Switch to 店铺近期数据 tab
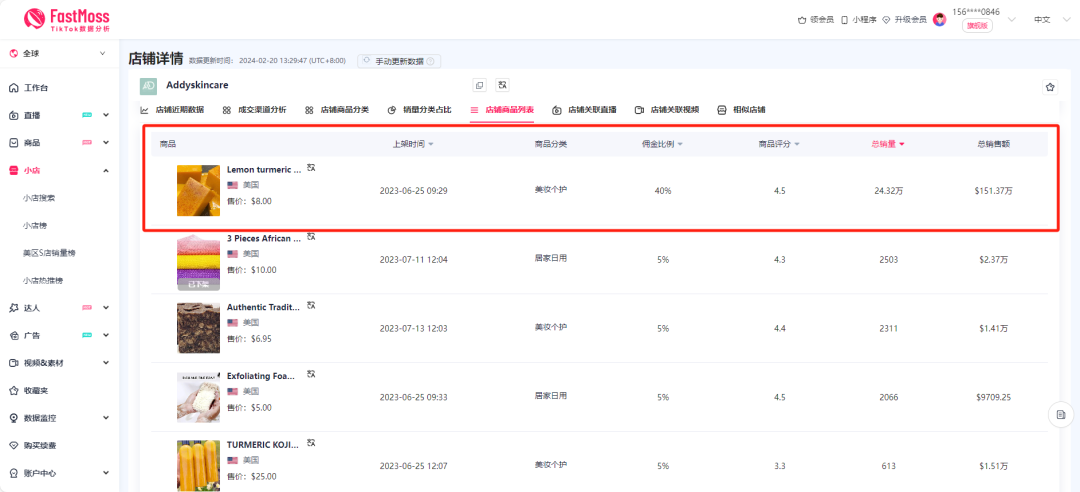Image resolution: width=1080 pixels, height=492 pixels. [172, 110]
